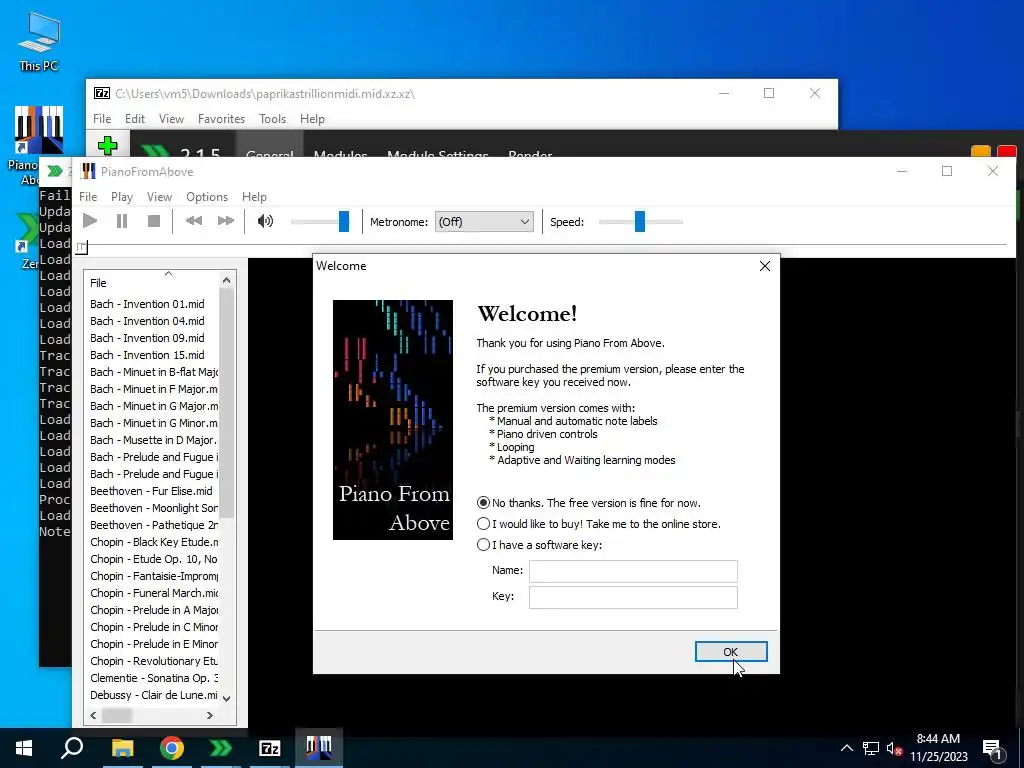Click the Speed slider handle

[640, 221]
